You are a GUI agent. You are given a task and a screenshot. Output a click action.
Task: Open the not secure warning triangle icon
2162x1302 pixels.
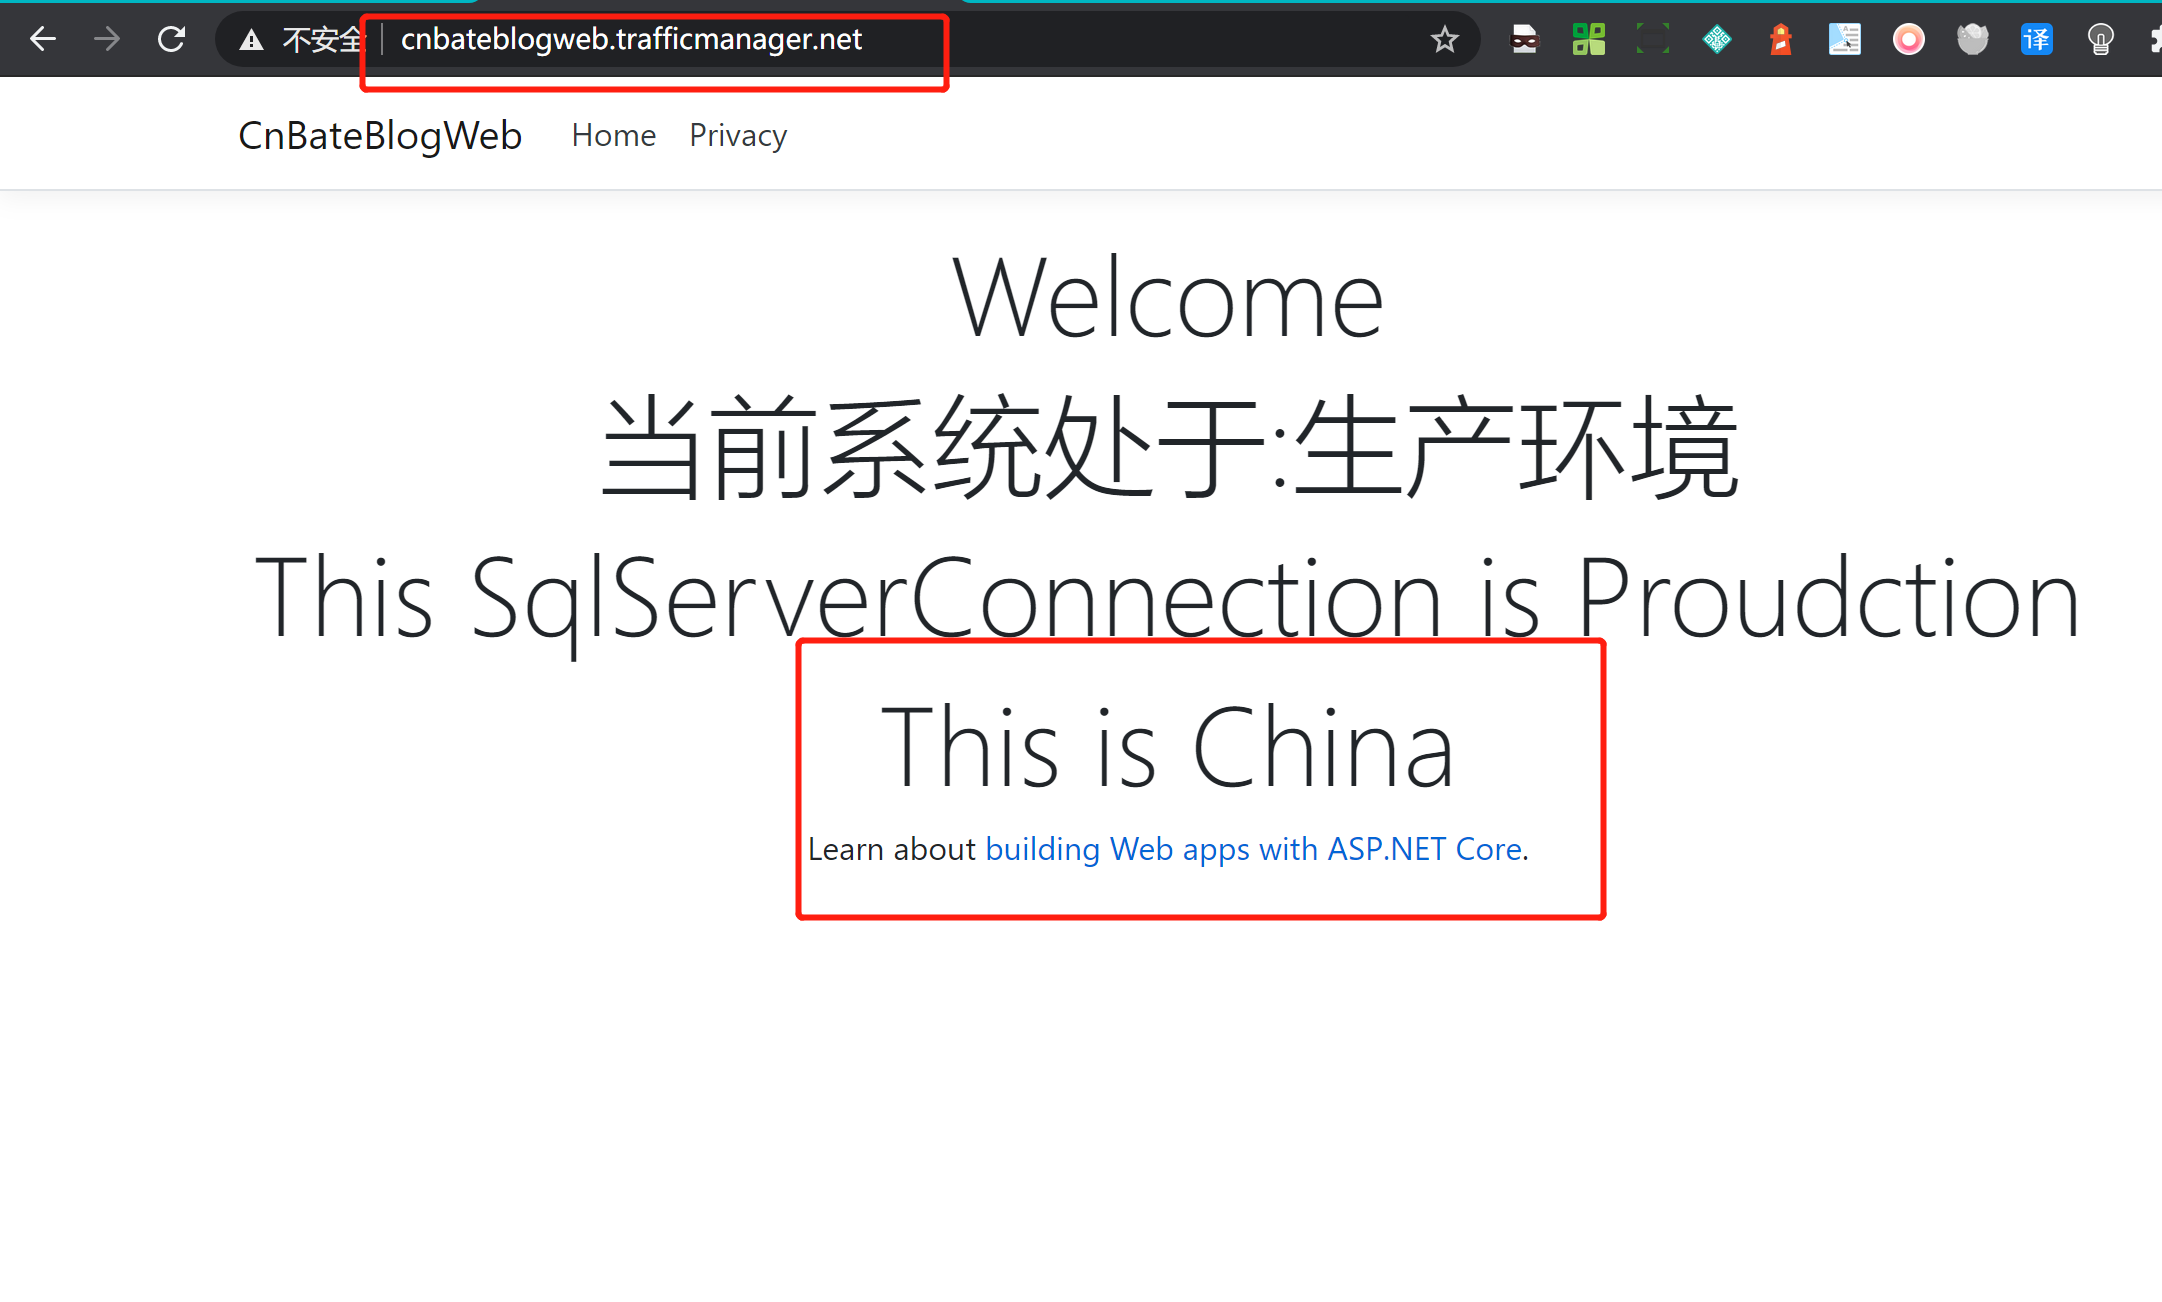coord(251,40)
